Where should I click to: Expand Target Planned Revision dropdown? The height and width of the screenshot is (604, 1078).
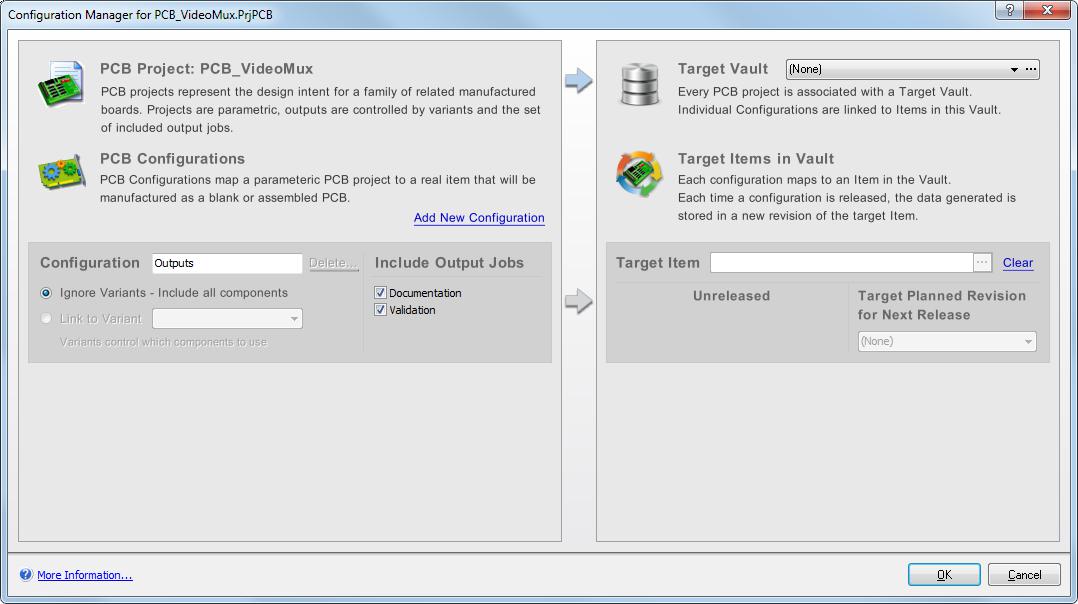click(x=1027, y=342)
